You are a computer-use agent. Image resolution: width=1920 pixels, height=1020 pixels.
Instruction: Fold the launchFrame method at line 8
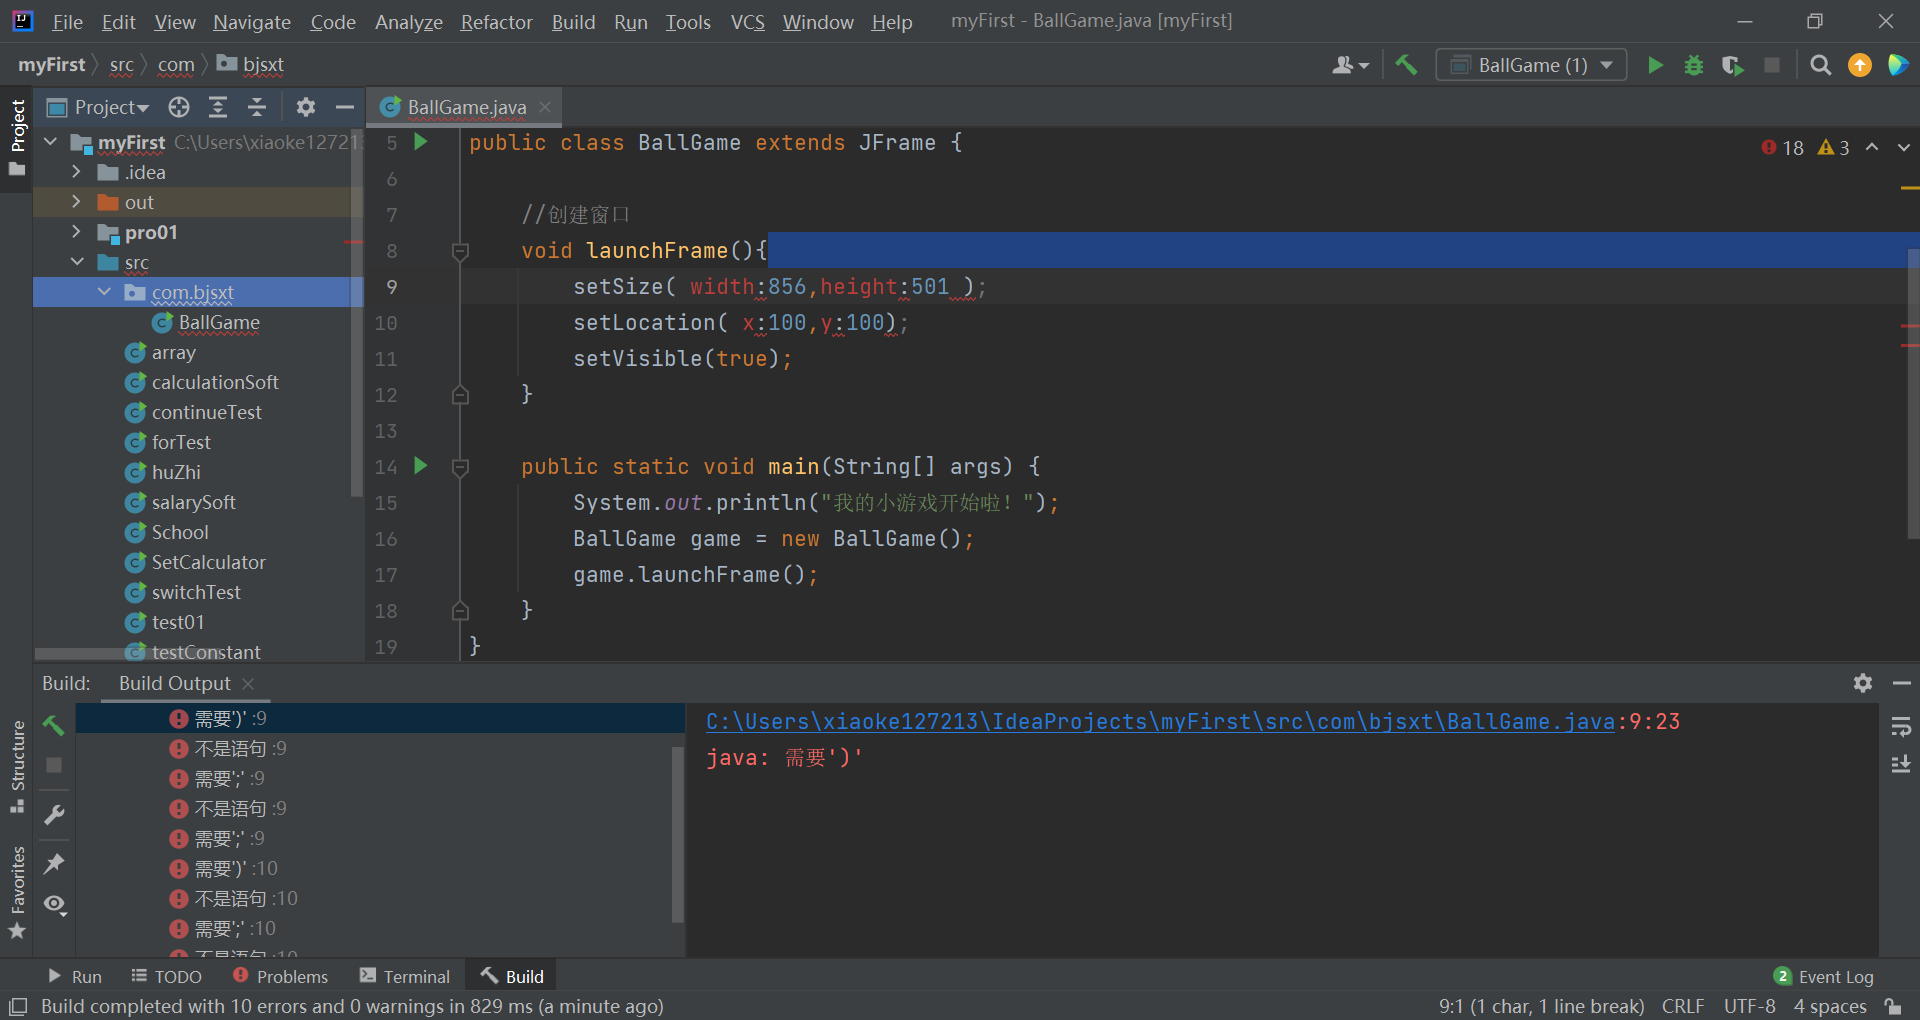tap(460, 251)
